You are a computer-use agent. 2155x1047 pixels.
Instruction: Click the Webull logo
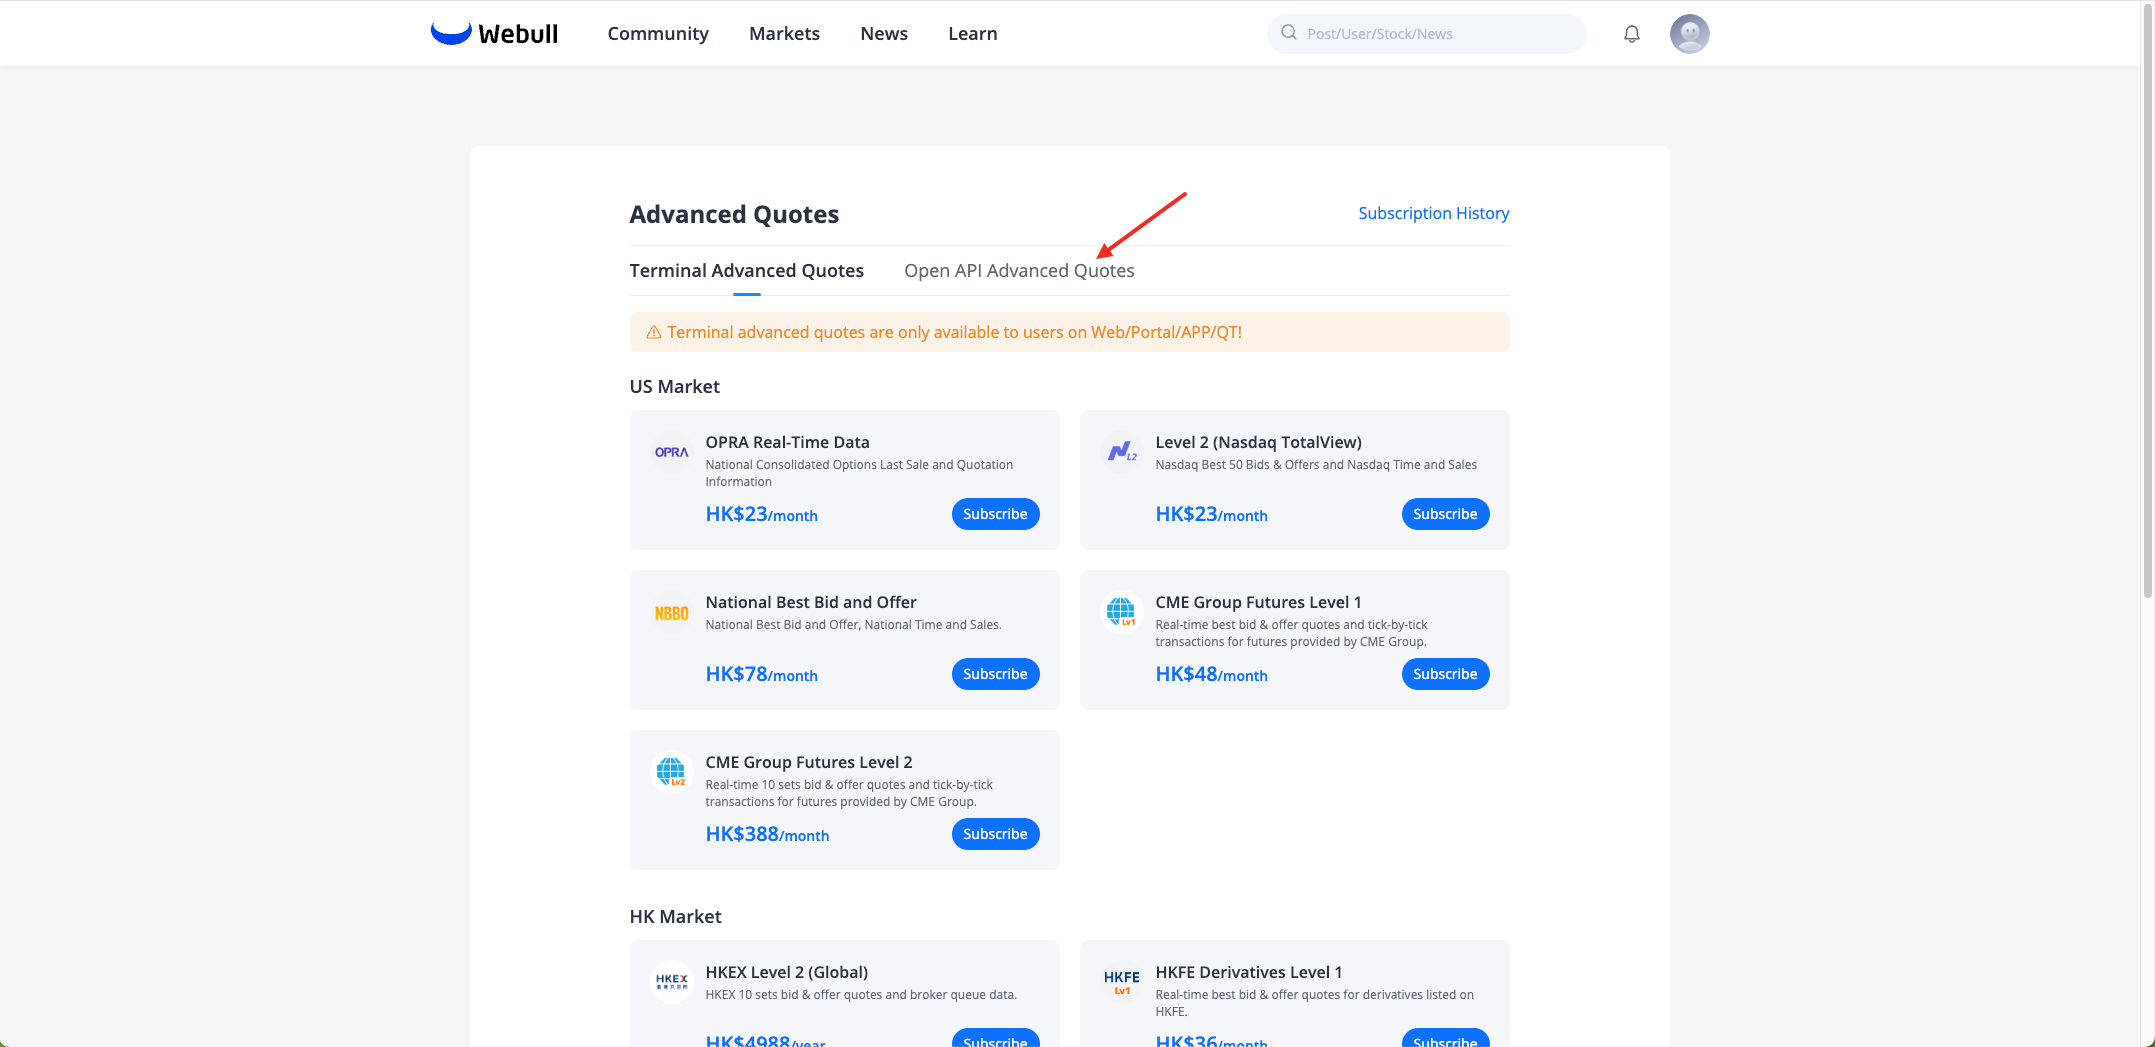point(494,34)
